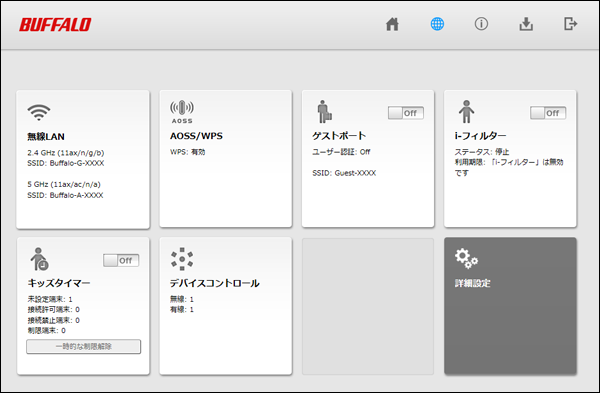Open the gears icon for 詳細設定
The width and height of the screenshot is (600, 393).
point(466,258)
